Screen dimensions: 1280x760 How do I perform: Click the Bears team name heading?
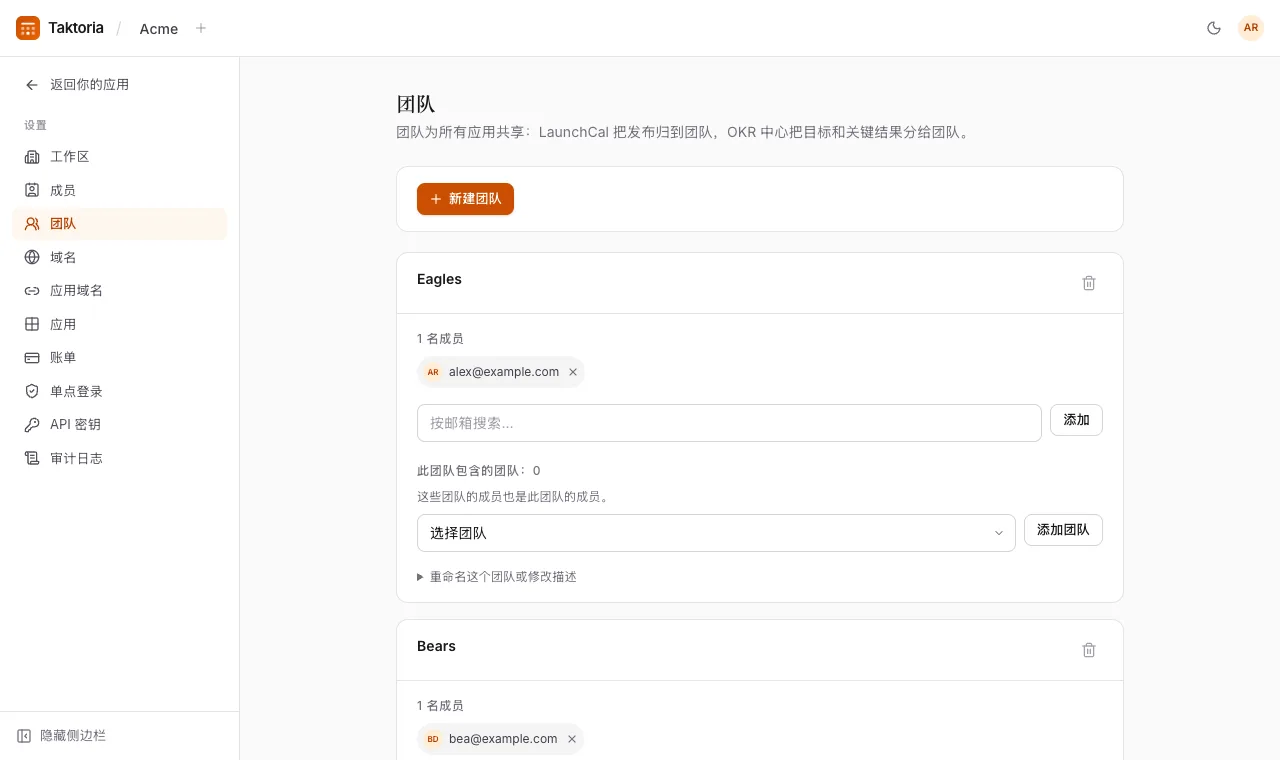pos(436,646)
